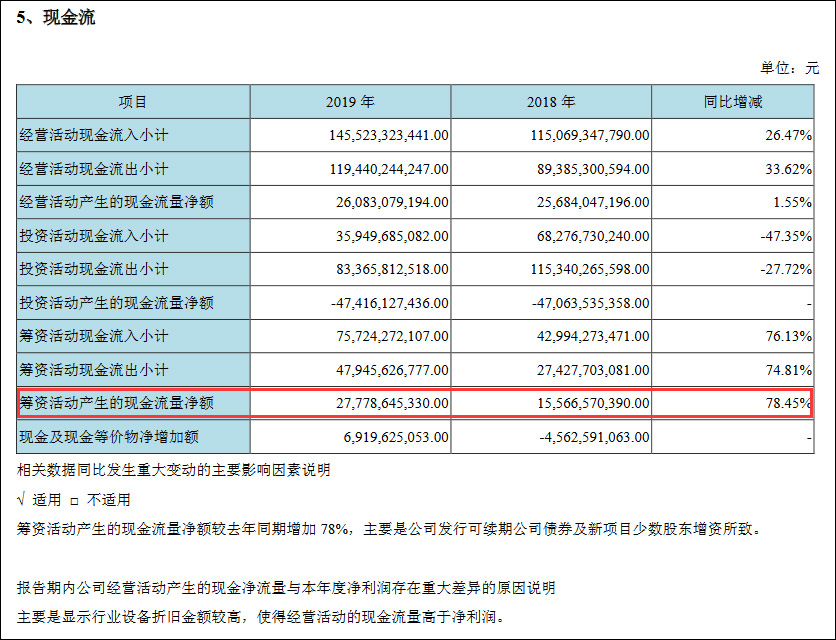
Task: Click cell value 42,994,273,471.00
Action: tap(593, 336)
